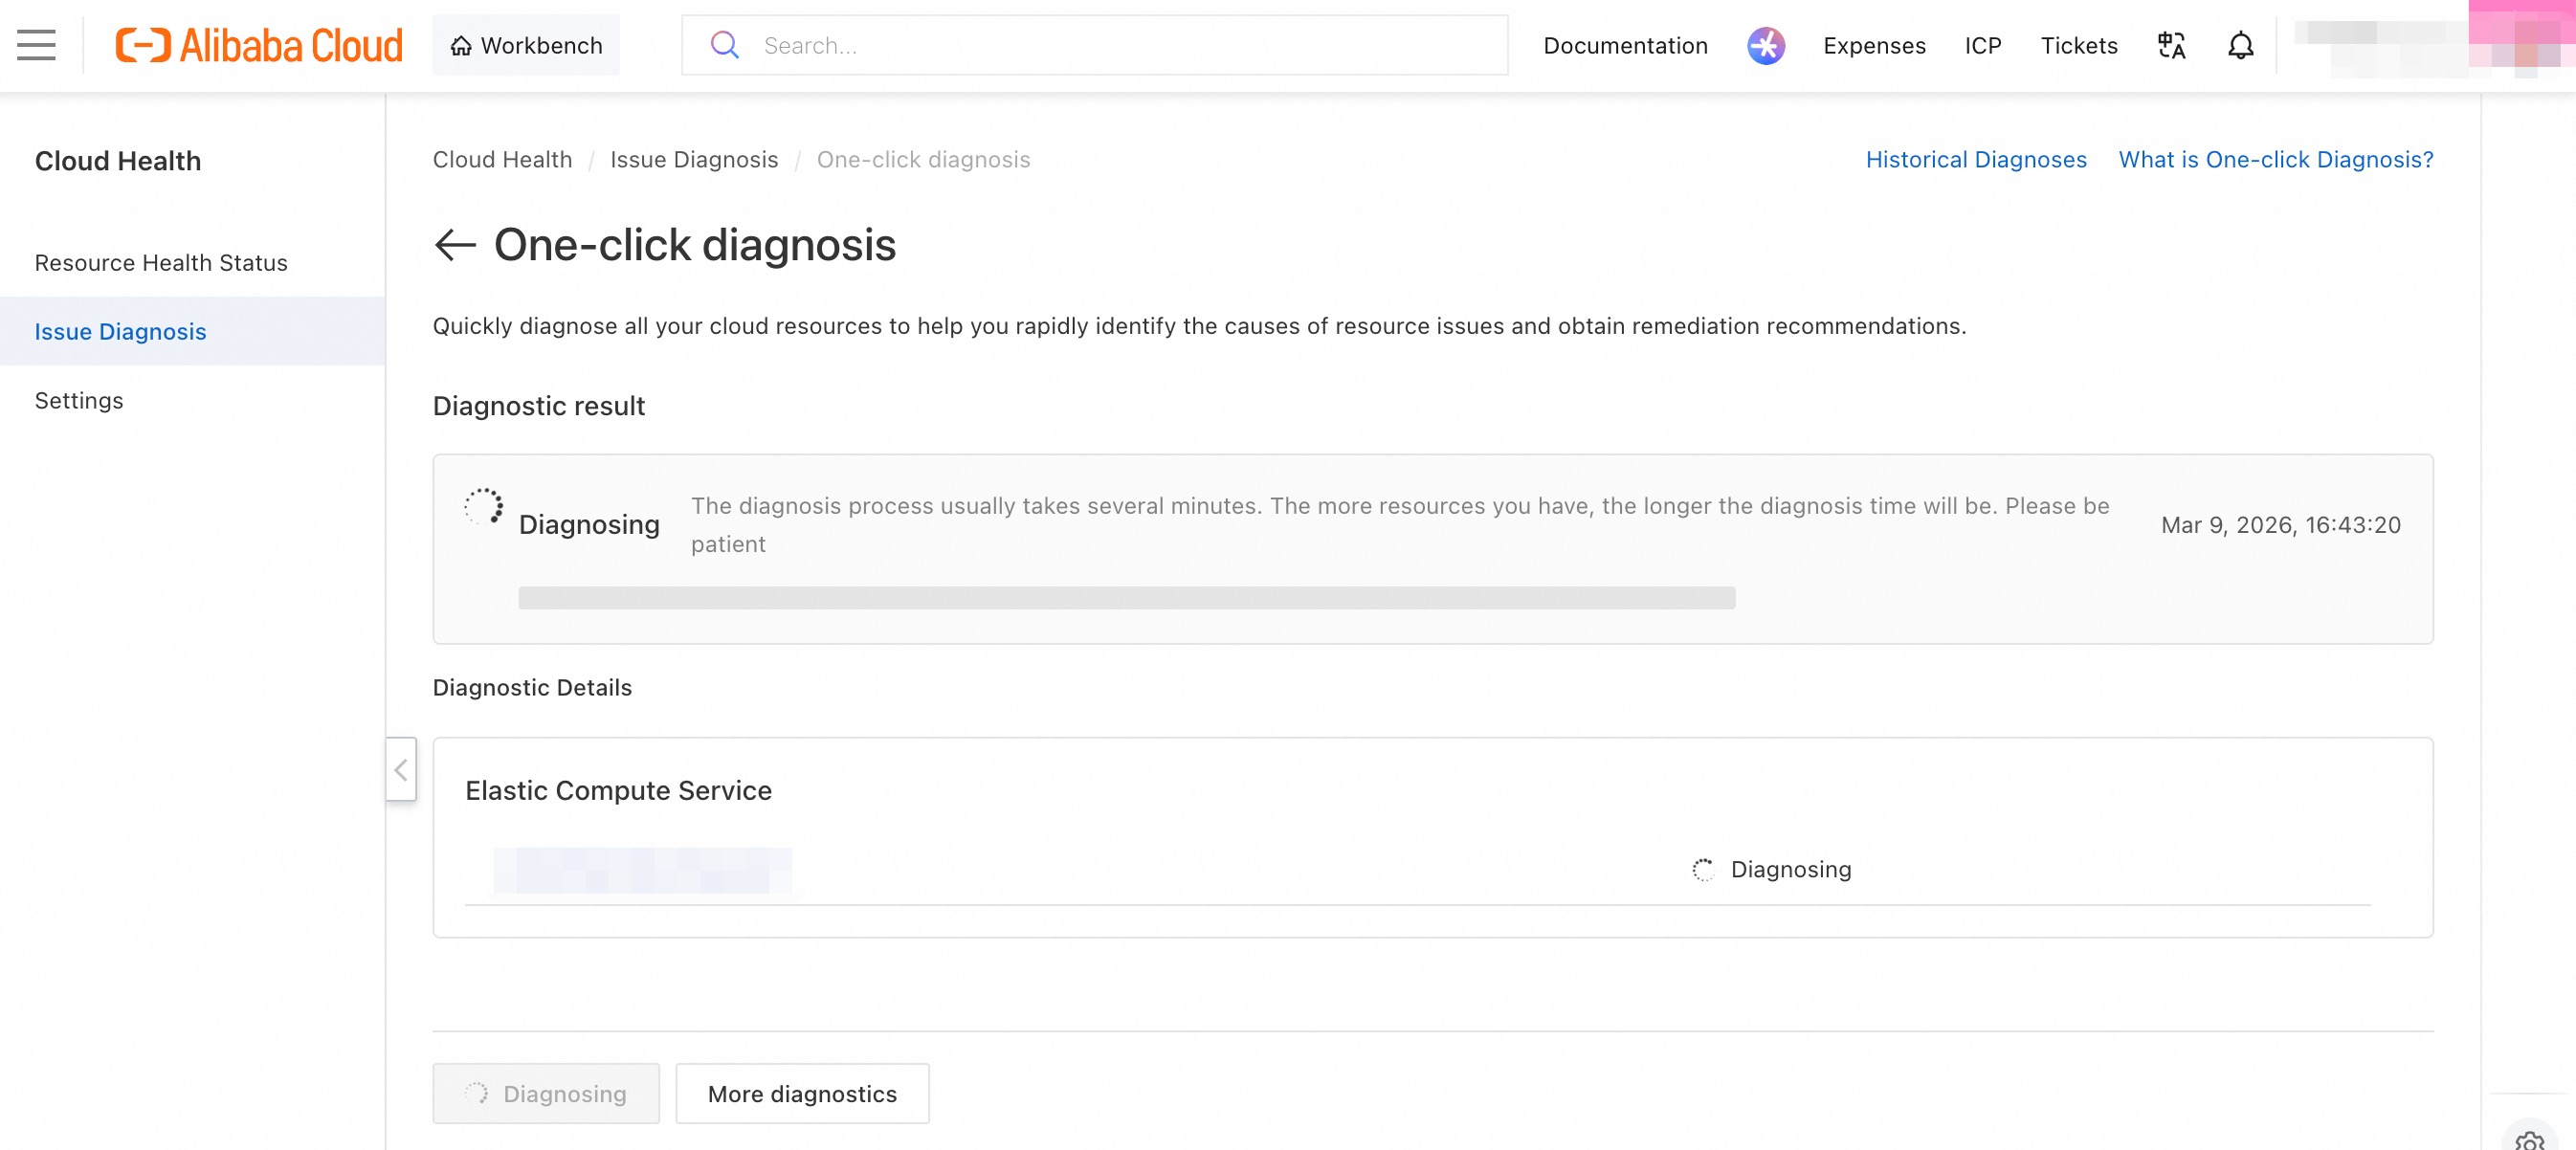Click the search magnifier icon
The width and height of the screenshot is (2576, 1150).
724,45
